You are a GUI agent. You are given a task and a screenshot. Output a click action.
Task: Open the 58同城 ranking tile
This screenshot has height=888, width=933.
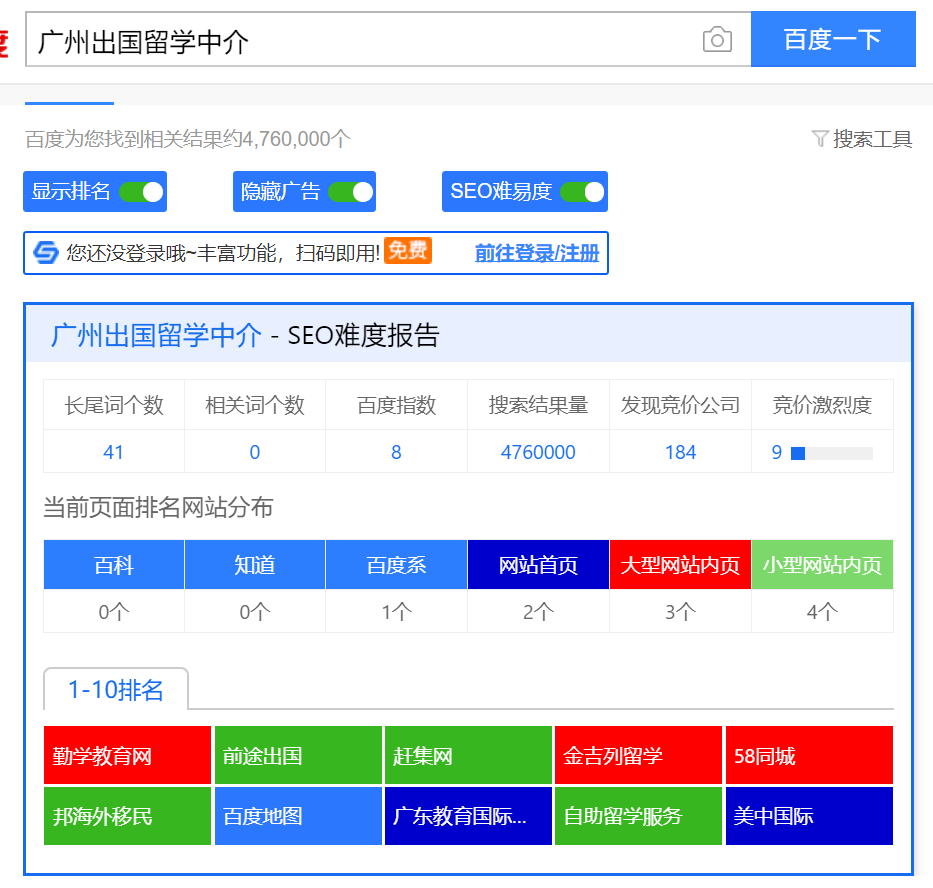click(809, 756)
